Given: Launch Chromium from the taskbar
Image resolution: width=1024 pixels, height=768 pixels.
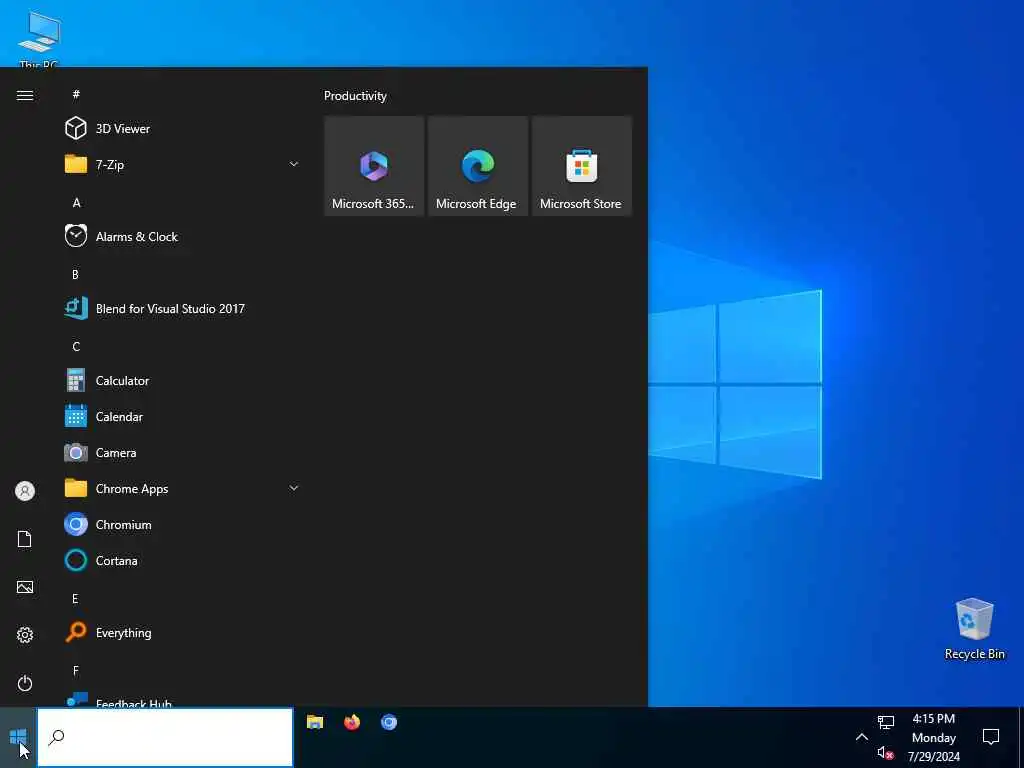Looking at the screenshot, I should tap(389, 722).
